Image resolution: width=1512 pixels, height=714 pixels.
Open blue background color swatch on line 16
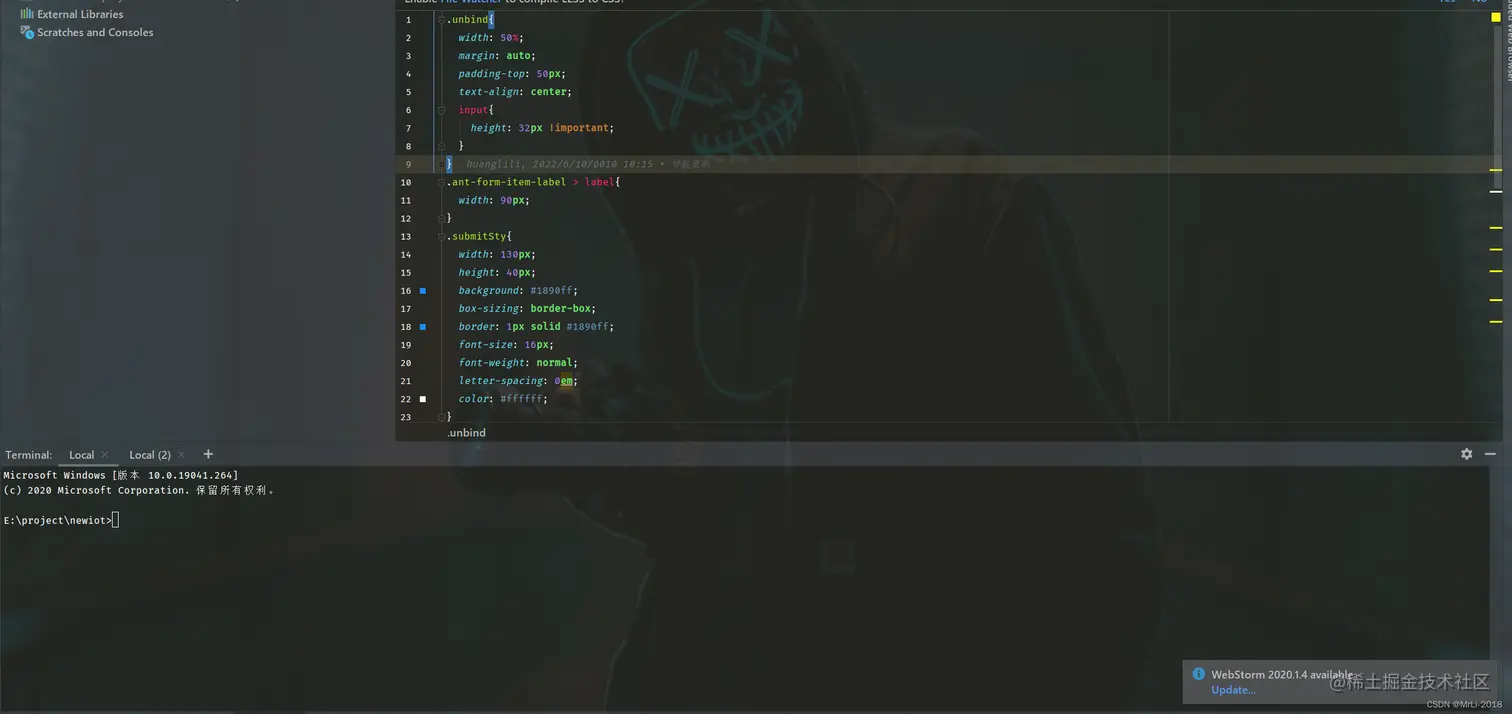point(423,290)
